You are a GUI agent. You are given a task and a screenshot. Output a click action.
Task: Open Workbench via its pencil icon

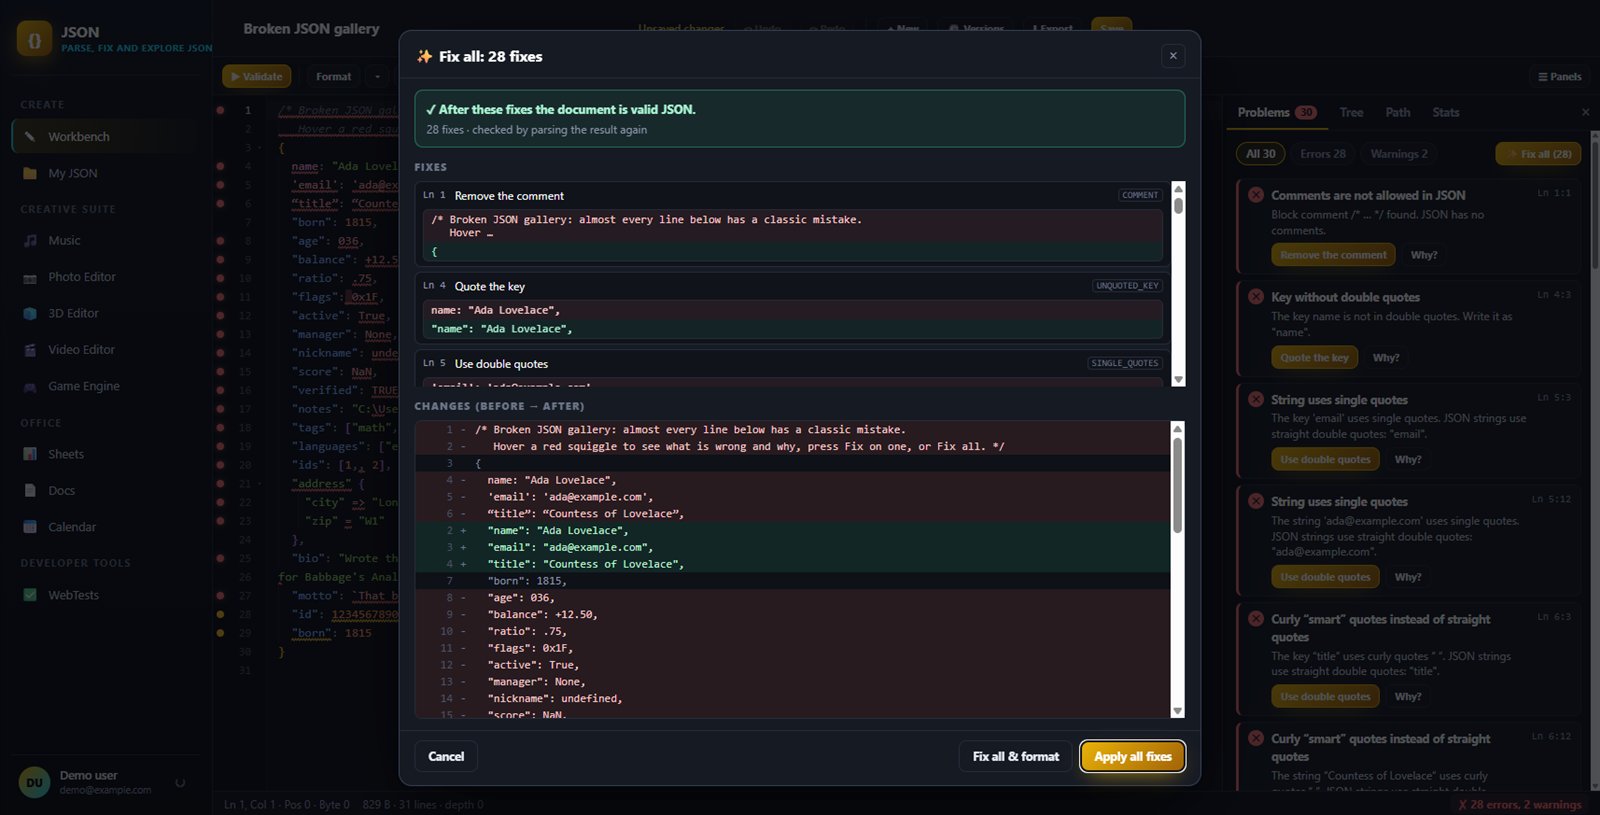pos(30,137)
